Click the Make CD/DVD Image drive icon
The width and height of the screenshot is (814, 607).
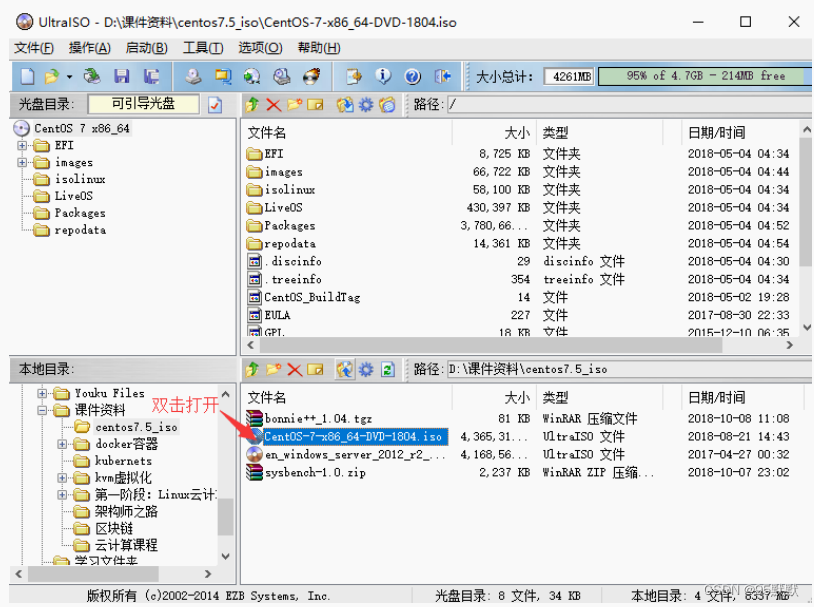(x=194, y=77)
